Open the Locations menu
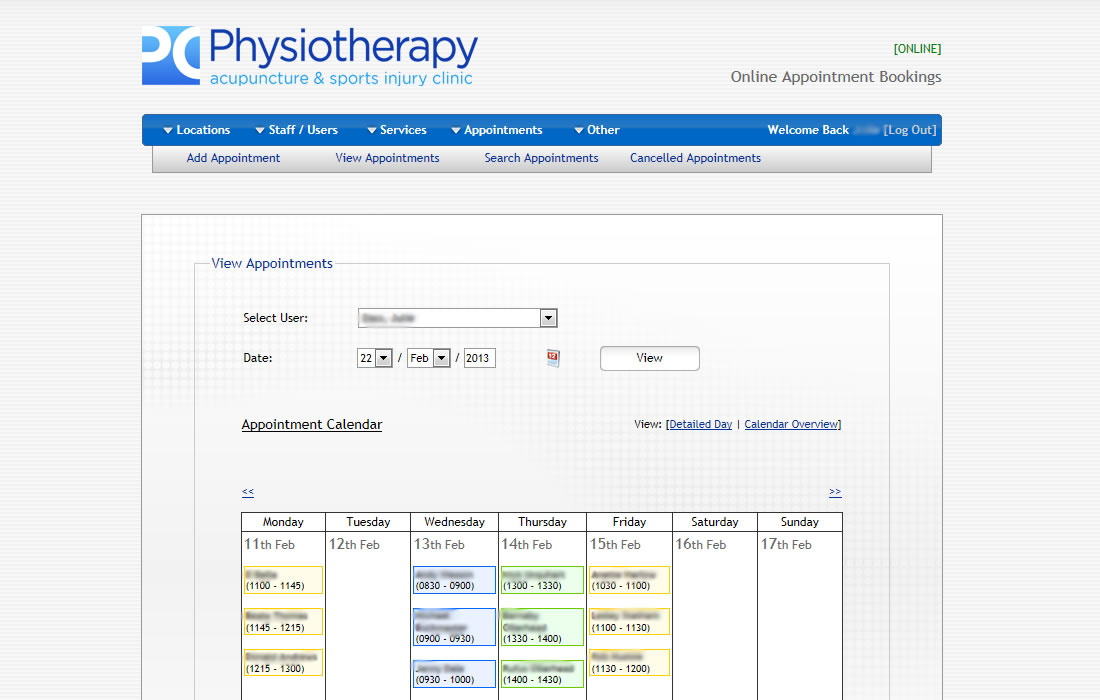 click(197, 130)
